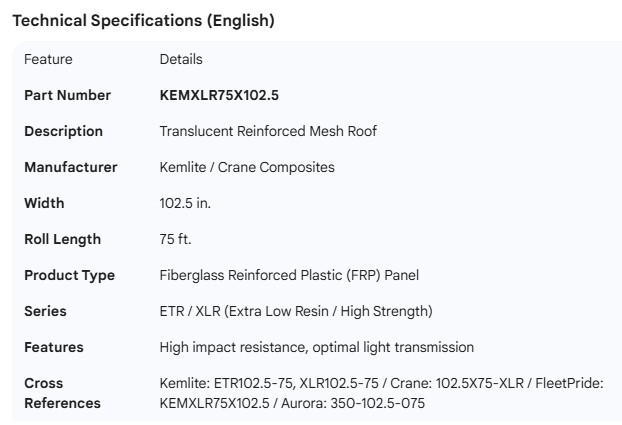Click the 102.5 in. width value
Image resolution: width=622 pixels, height=425 pixels.
click(185, 203)
